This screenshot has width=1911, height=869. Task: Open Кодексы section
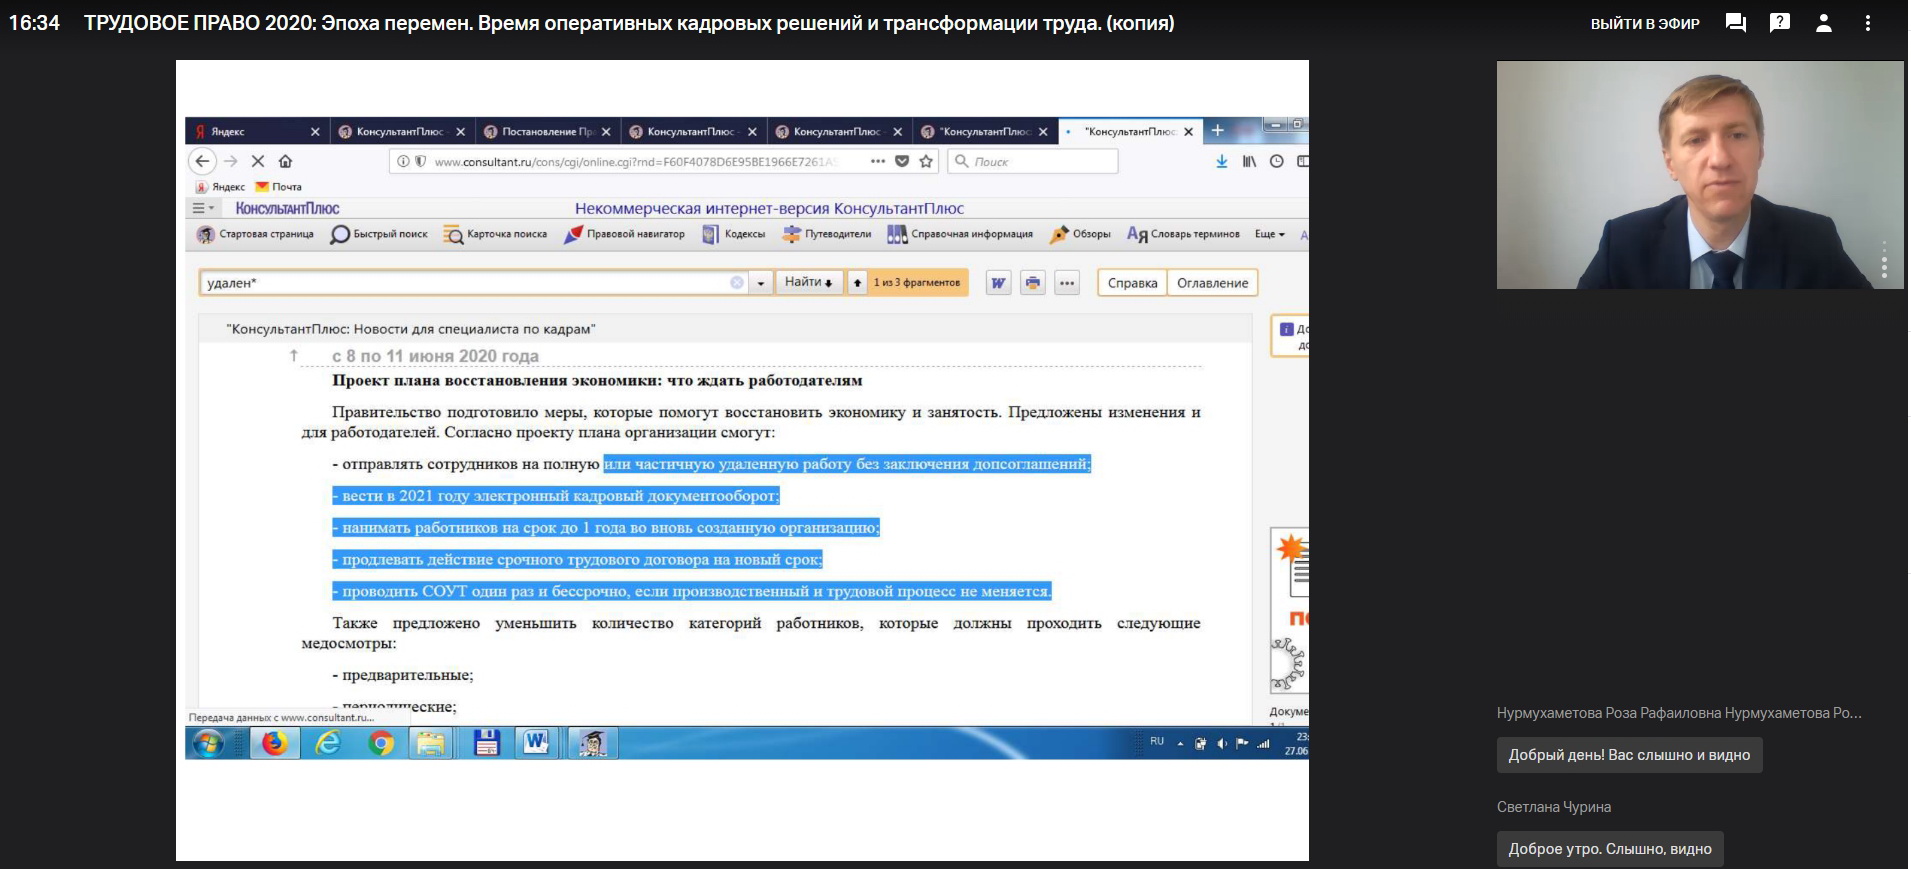734,234
